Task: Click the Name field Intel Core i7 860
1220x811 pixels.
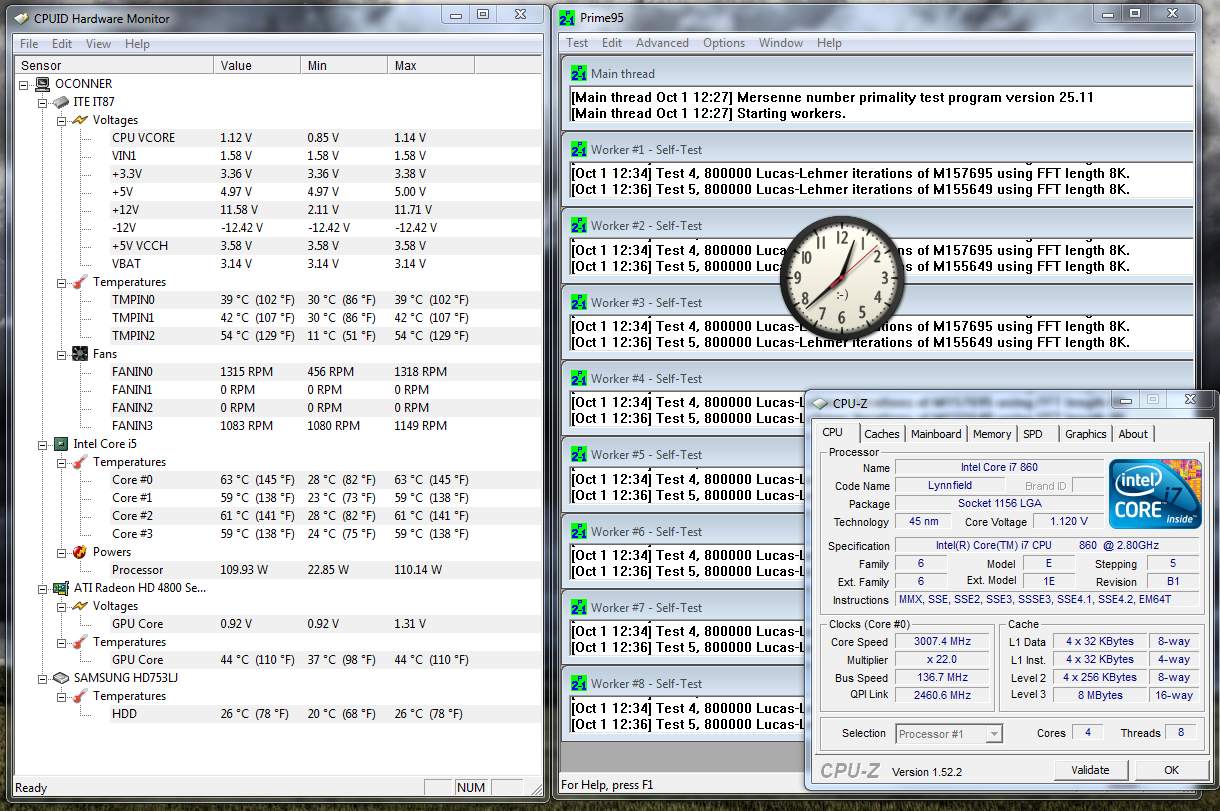Action: [999, 467]
